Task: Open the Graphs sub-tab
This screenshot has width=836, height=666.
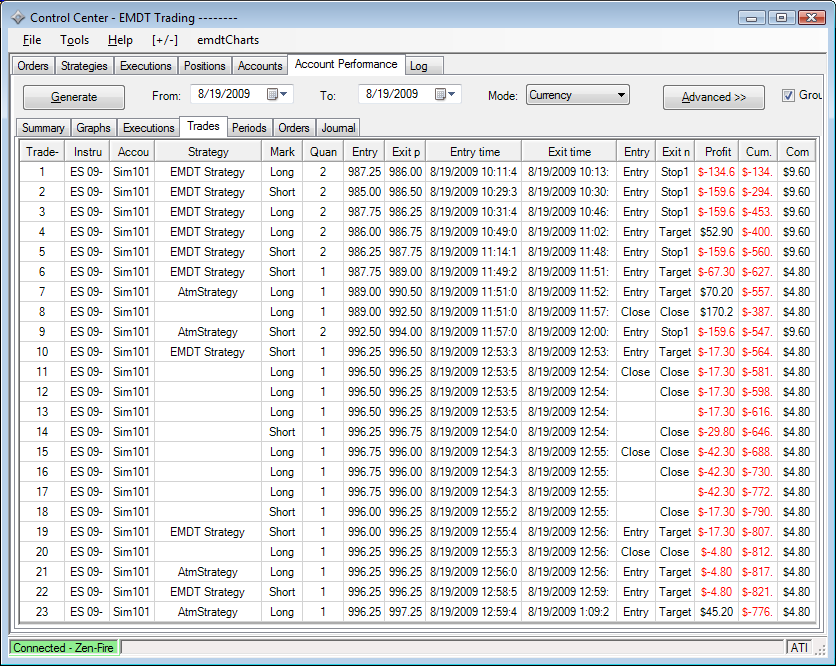Action: 93,128
